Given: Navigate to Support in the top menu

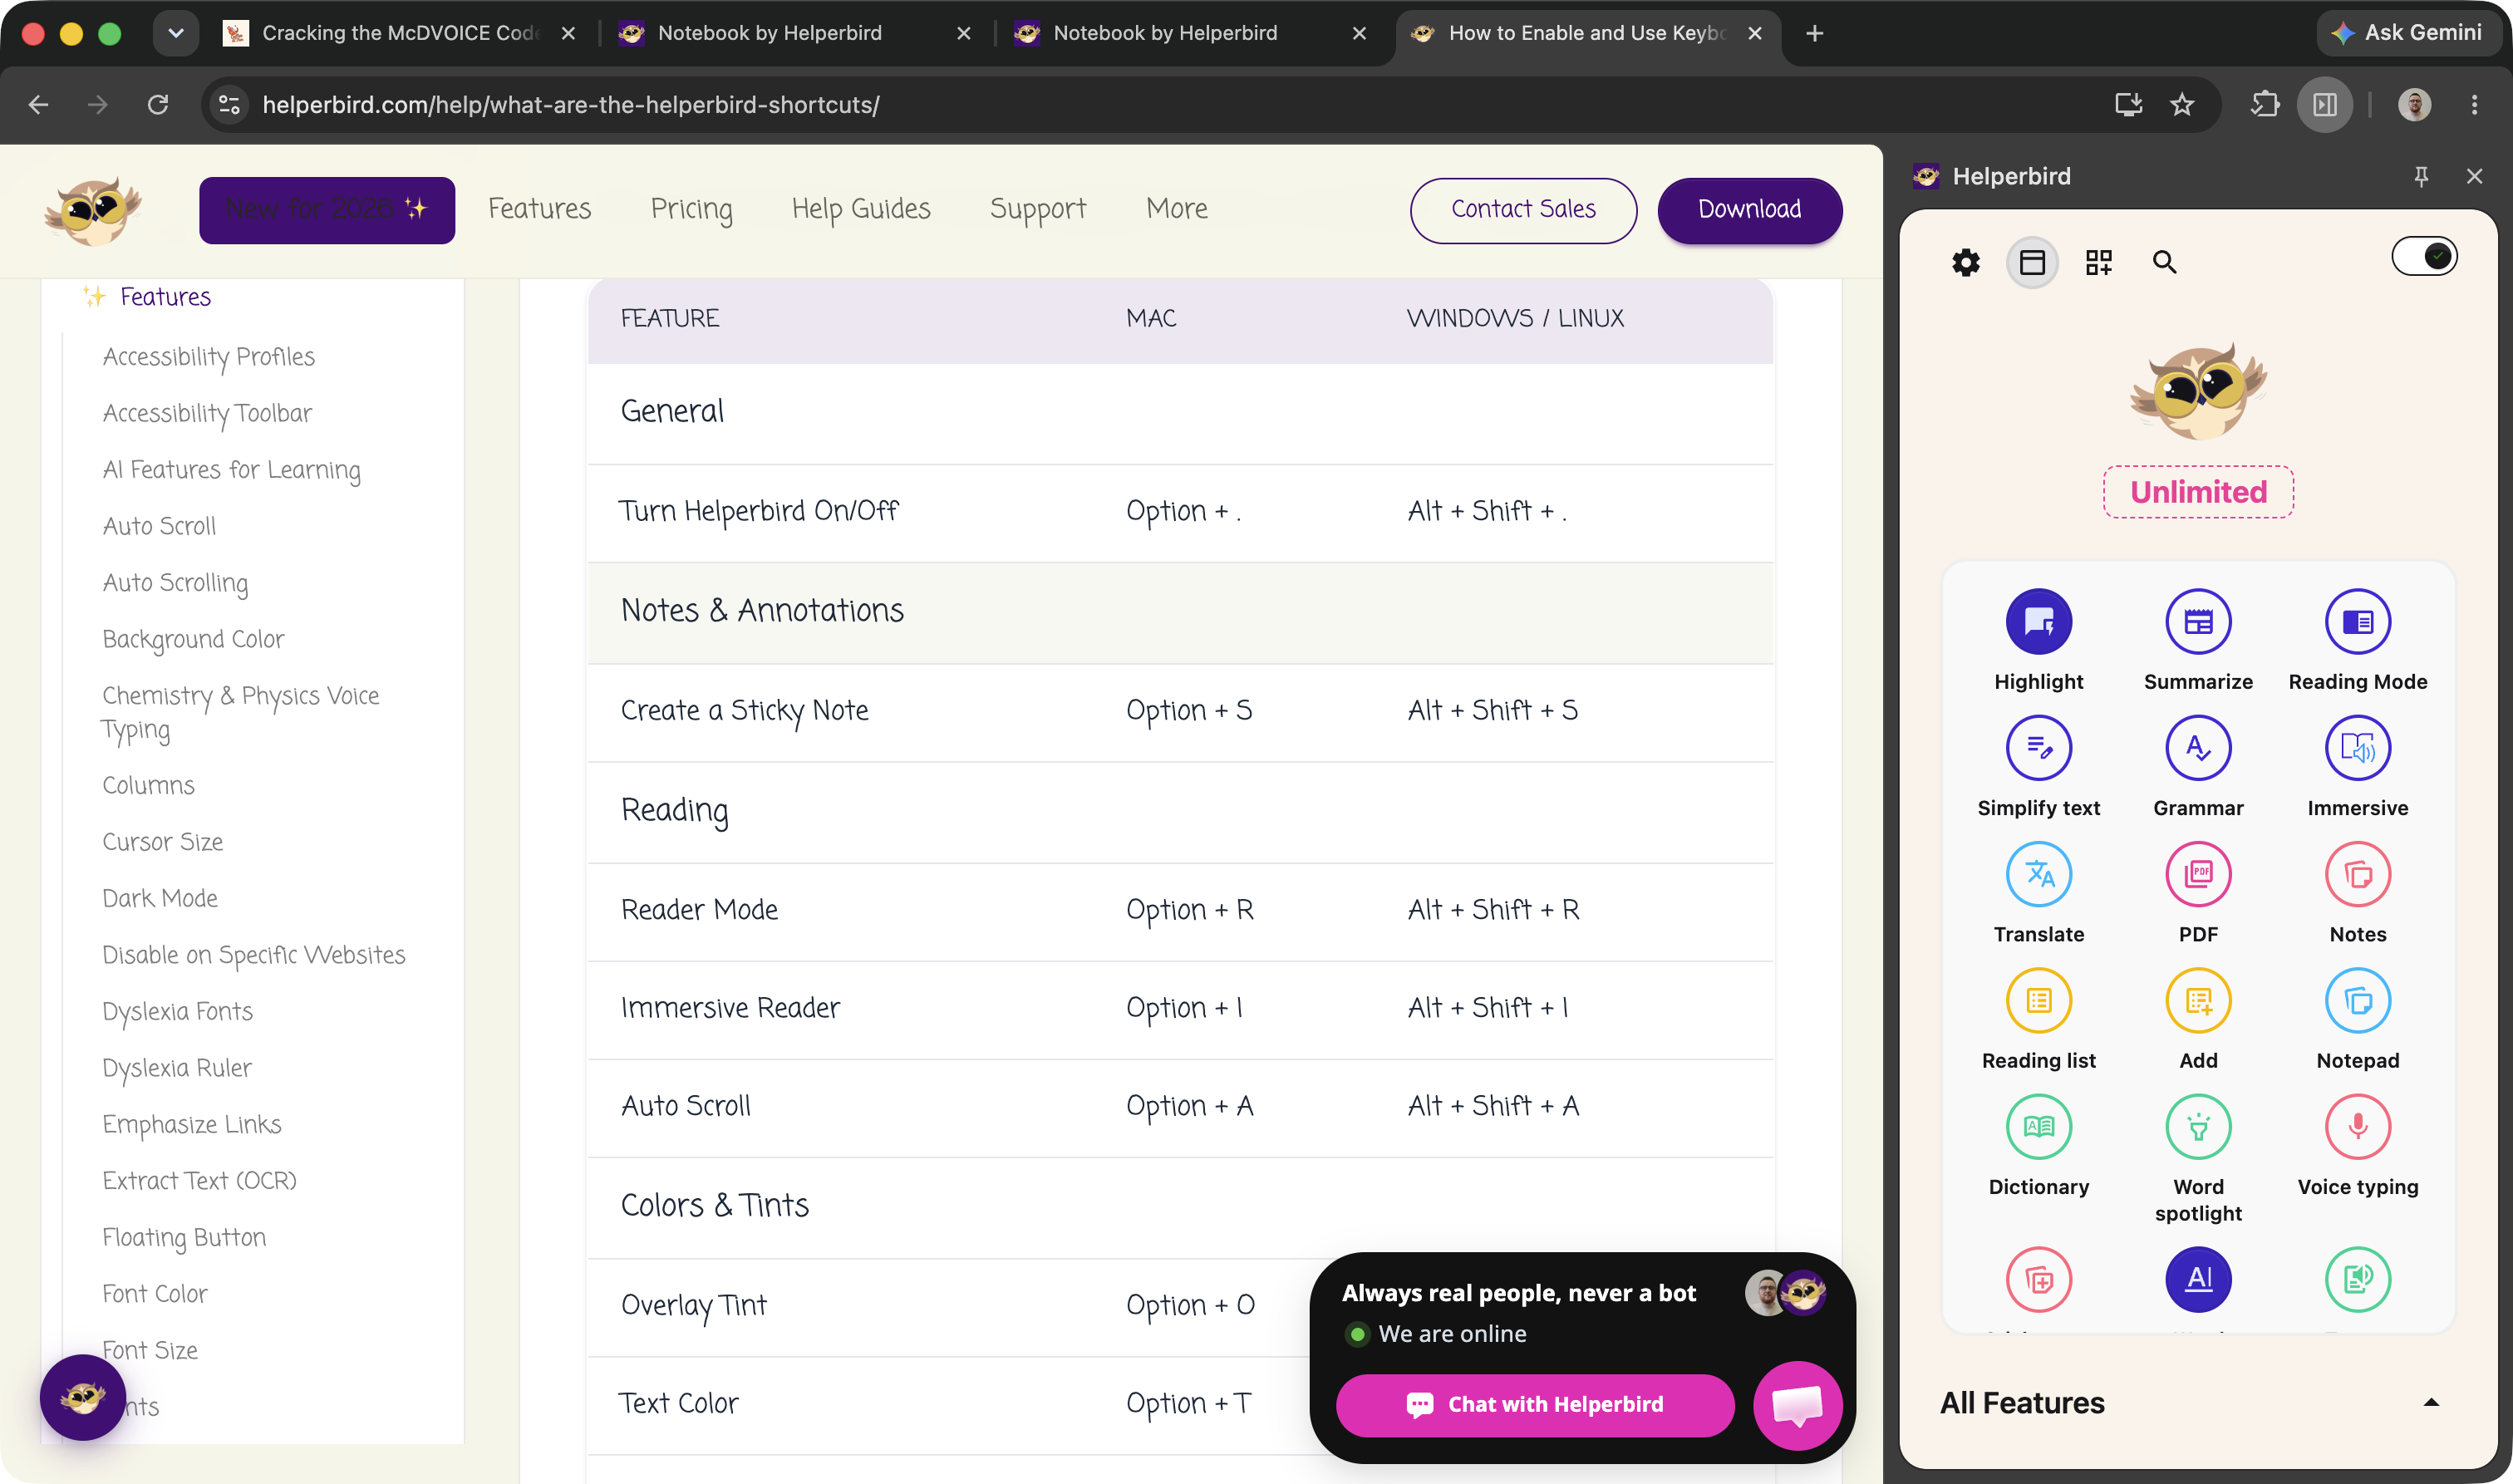Looking at the screenshot, I should [1037, 208].
